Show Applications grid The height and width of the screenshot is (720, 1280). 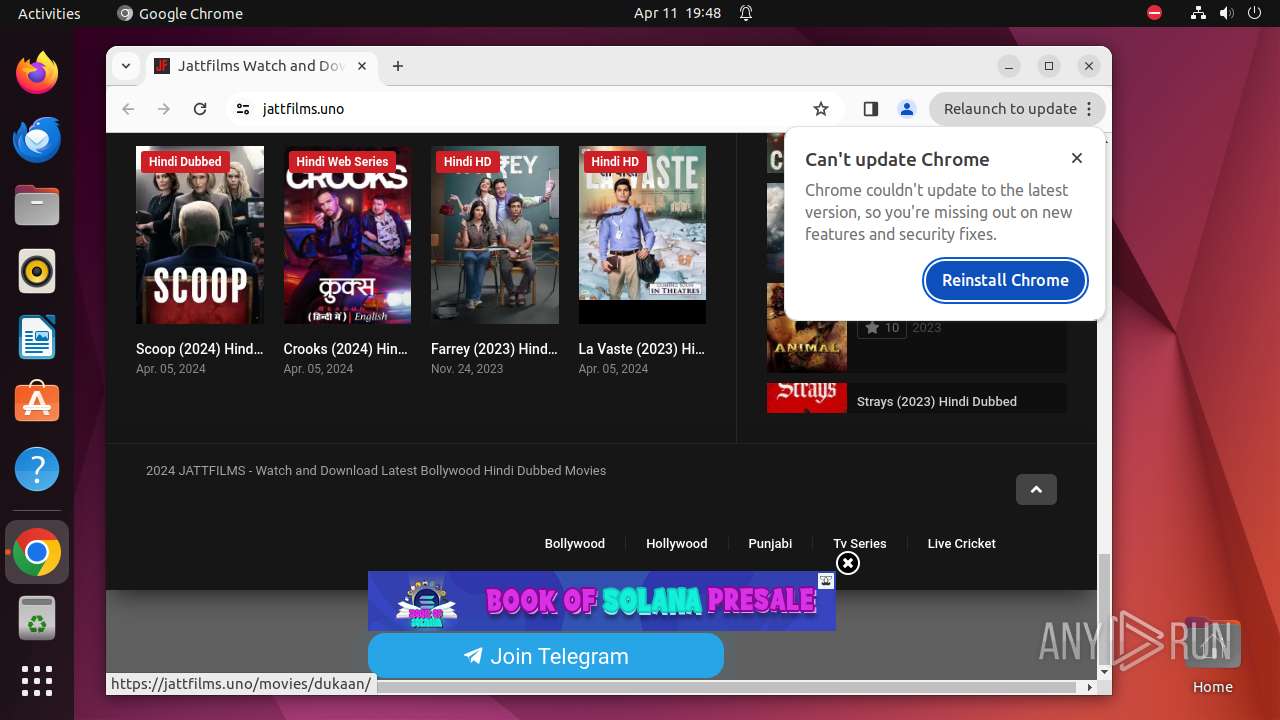click(37, 681)
